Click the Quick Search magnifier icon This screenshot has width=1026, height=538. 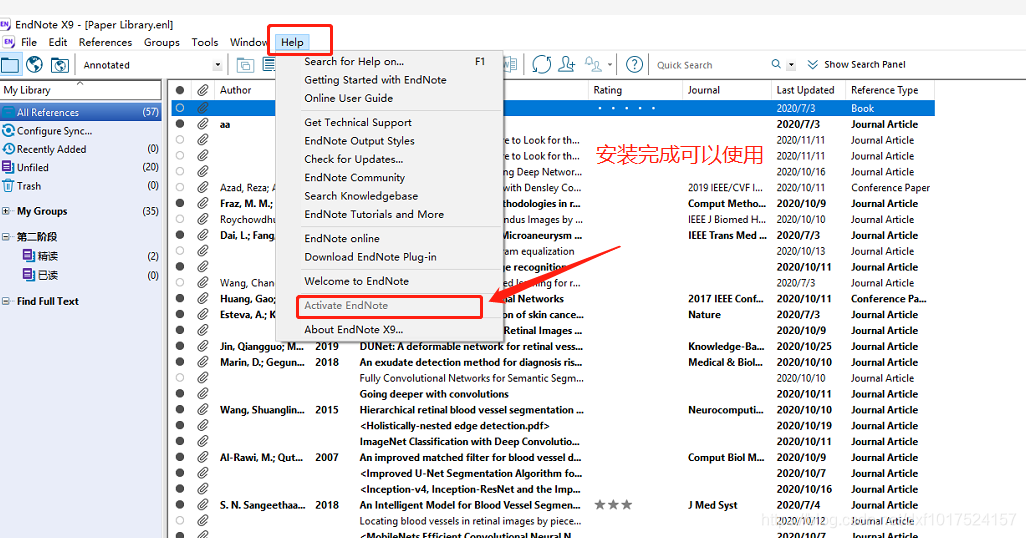[776, 64]
